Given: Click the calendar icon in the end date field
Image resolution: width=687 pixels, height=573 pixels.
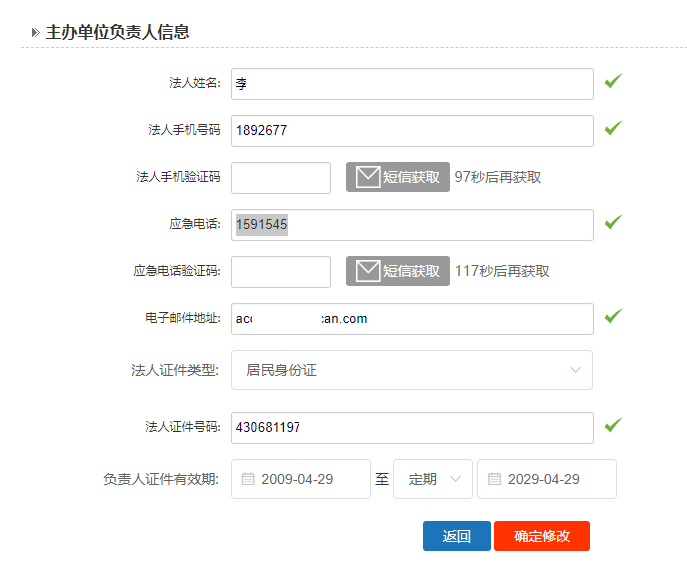Looking at the screenshot, I should point(494,479).
